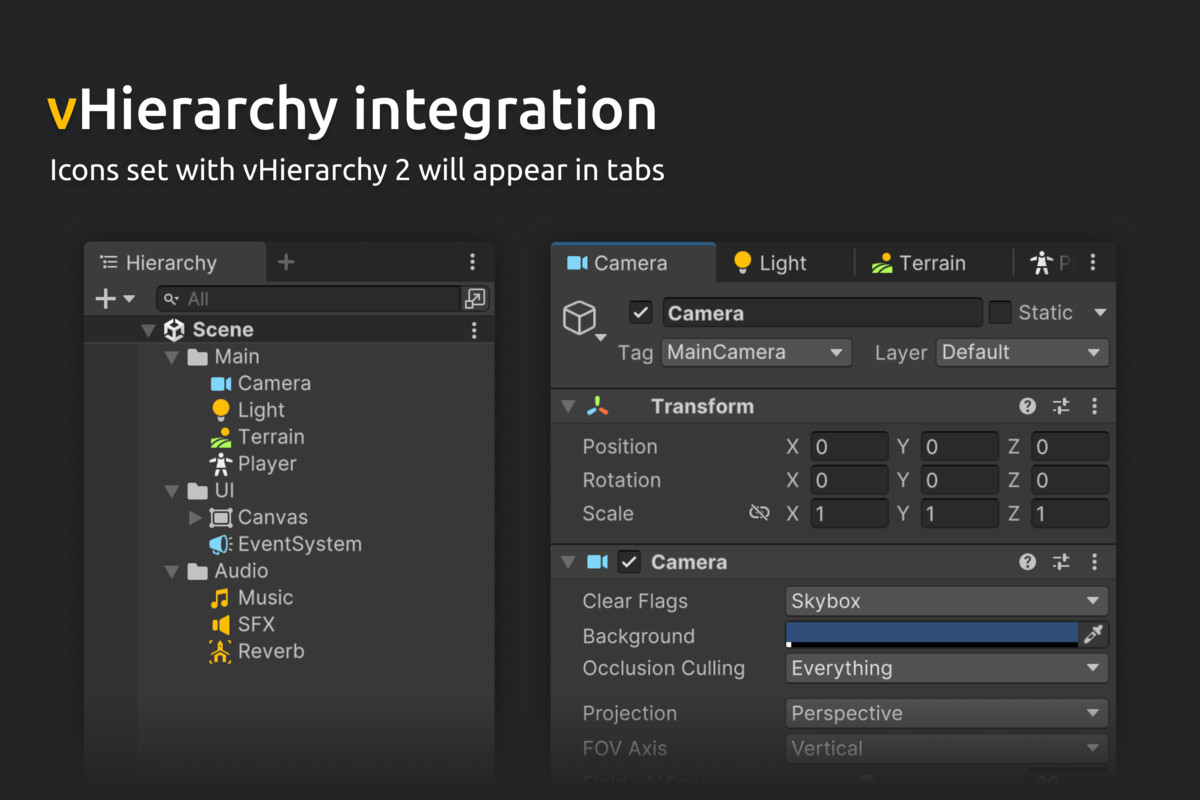1200x800 pixels.
Task: Open GameObject icon dropdown arrow in Inspector
Action: click(601, 338)
